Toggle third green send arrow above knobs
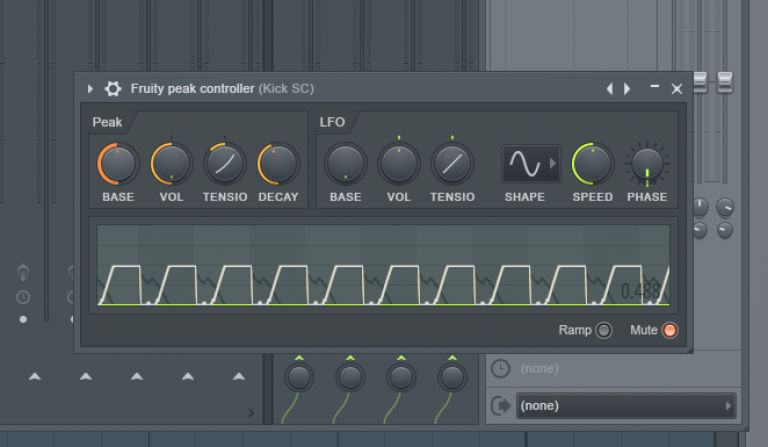Screen dimensions: 768x447 pyautogui.click(x=401, y=358)
